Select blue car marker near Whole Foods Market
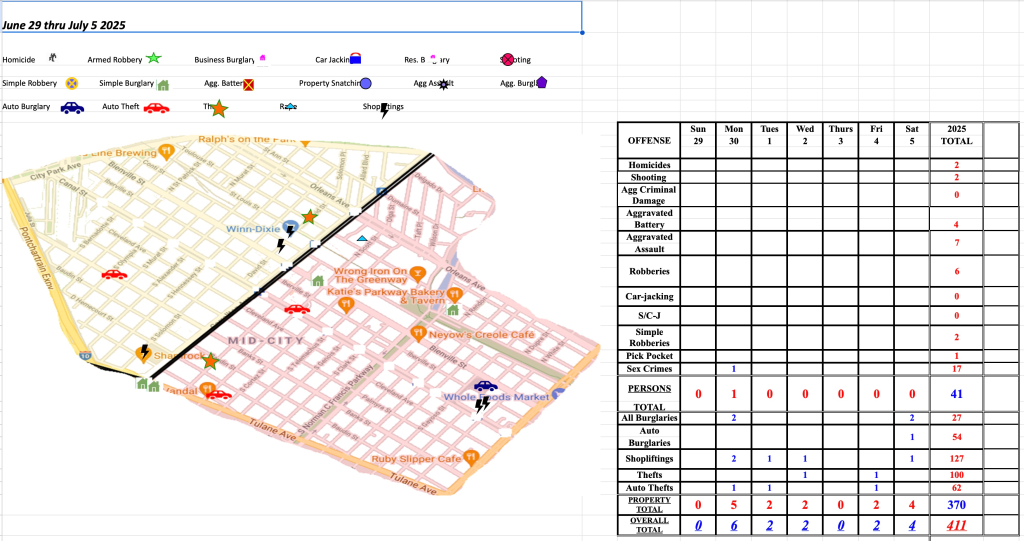 pos(486,386)
